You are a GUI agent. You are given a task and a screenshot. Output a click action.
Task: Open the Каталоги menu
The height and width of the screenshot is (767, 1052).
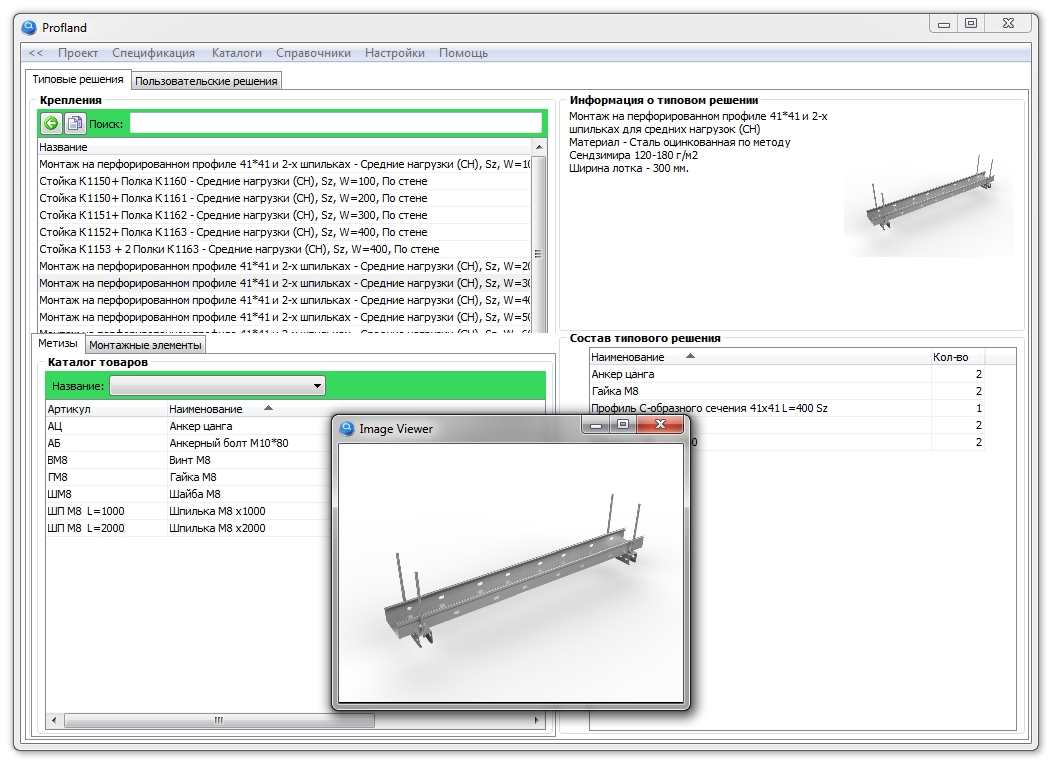pos(237,53)
